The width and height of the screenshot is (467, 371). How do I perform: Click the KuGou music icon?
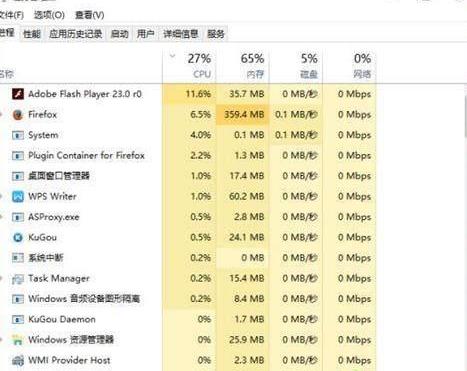18,238
